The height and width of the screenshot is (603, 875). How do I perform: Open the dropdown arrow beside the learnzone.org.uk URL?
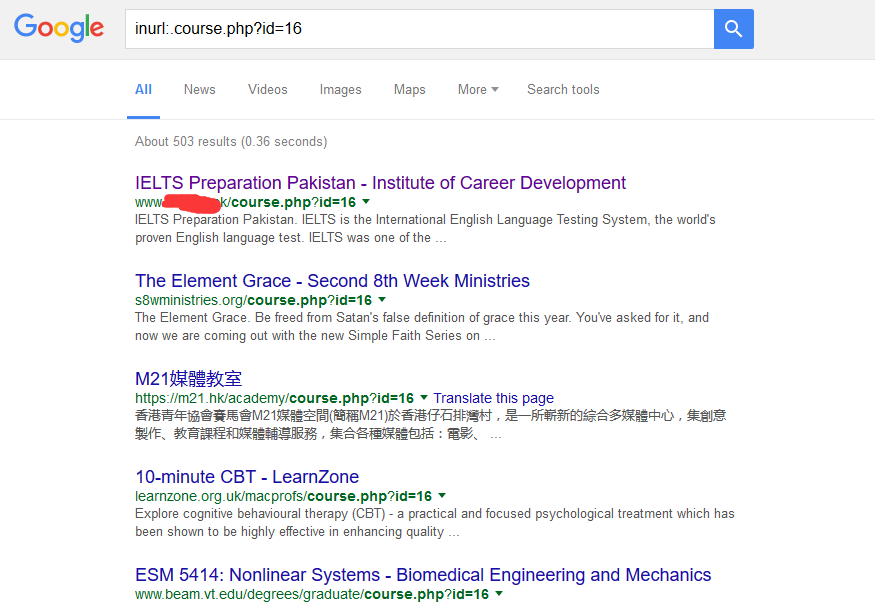pyautogui.click(x=442, y=495)
